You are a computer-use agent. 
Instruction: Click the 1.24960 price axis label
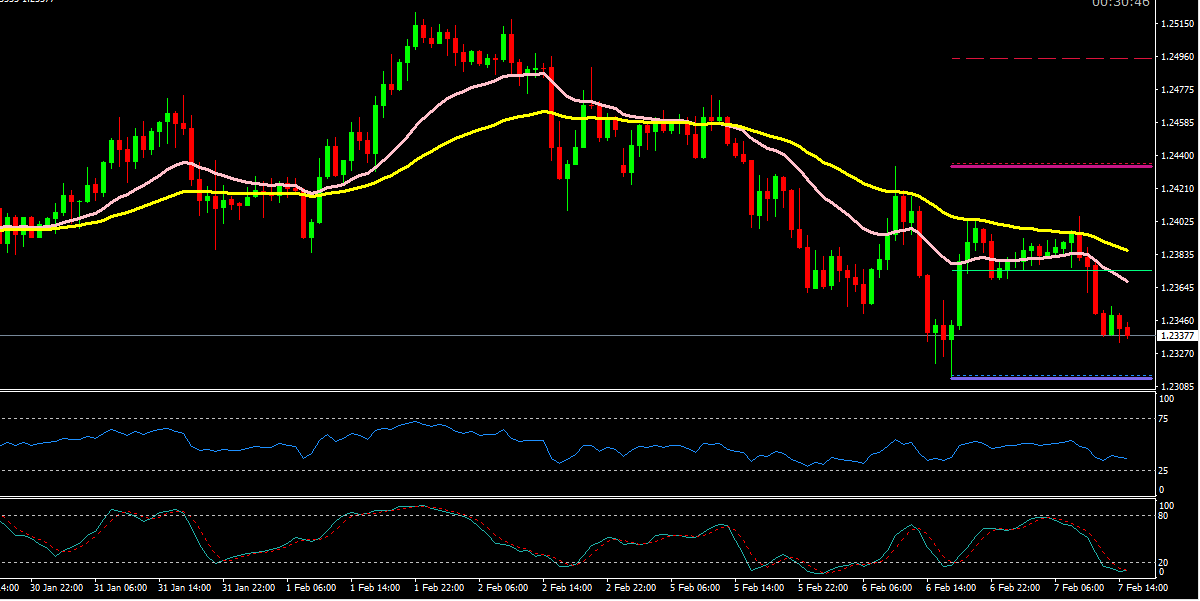click(x=1176, y=57)
